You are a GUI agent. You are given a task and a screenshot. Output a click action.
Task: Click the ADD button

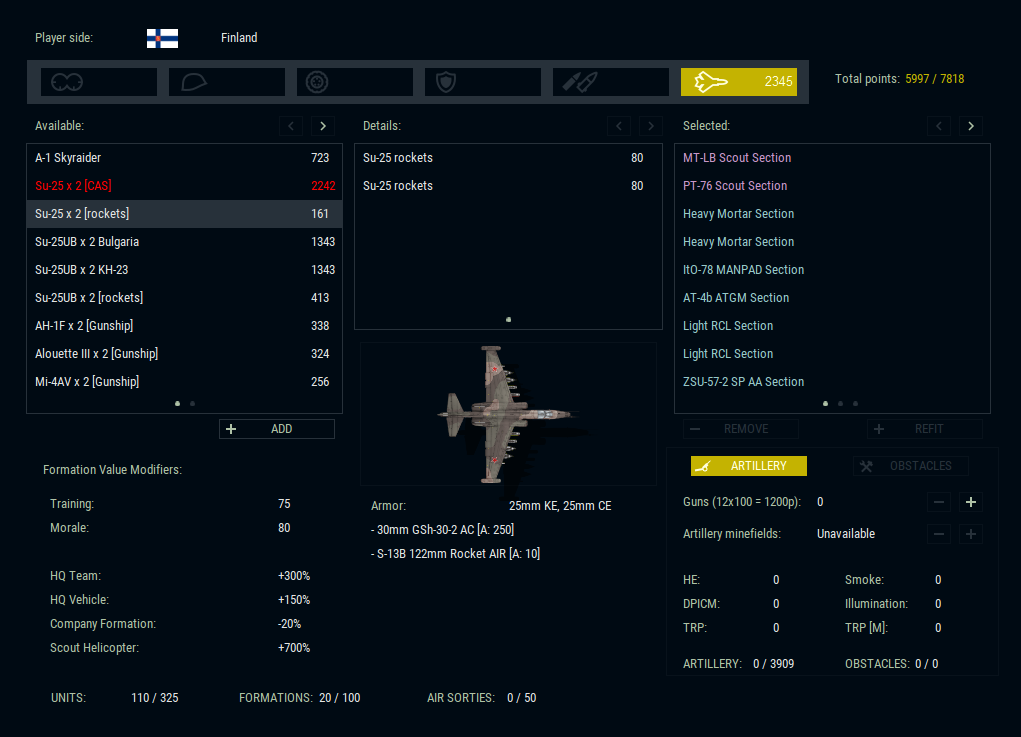pyautogui.click(x=277, y=429)
